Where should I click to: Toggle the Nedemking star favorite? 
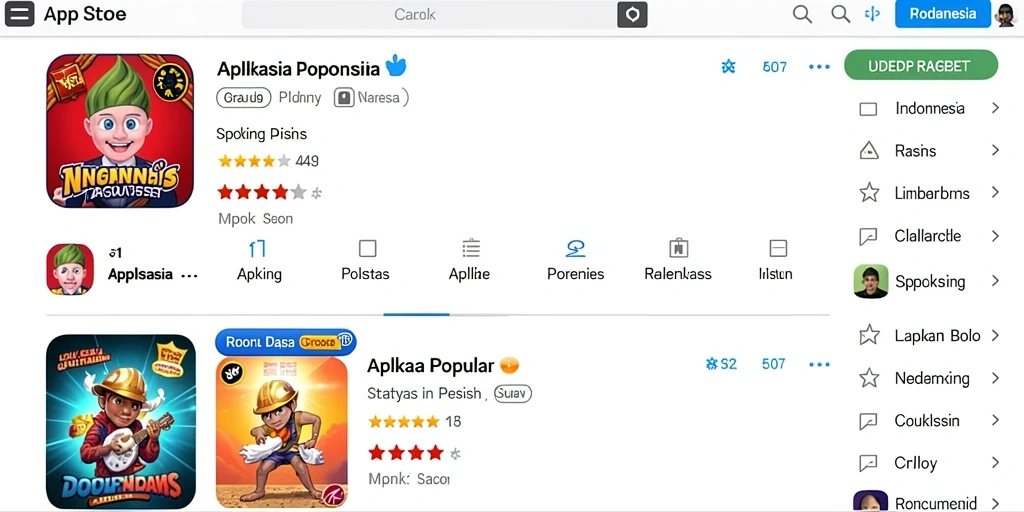coord(869,378)
